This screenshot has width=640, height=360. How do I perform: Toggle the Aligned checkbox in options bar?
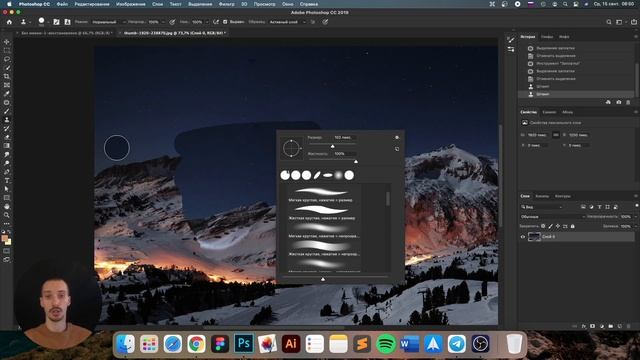[x=225, y=22]
